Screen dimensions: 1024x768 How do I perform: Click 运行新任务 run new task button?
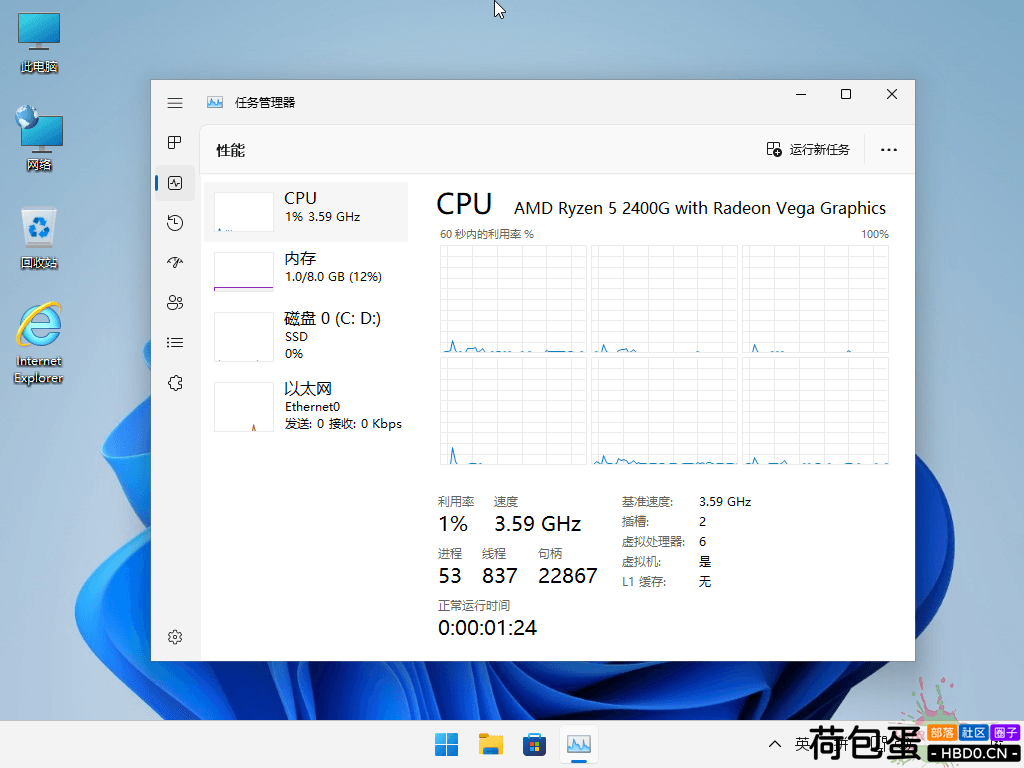(808, 150)
